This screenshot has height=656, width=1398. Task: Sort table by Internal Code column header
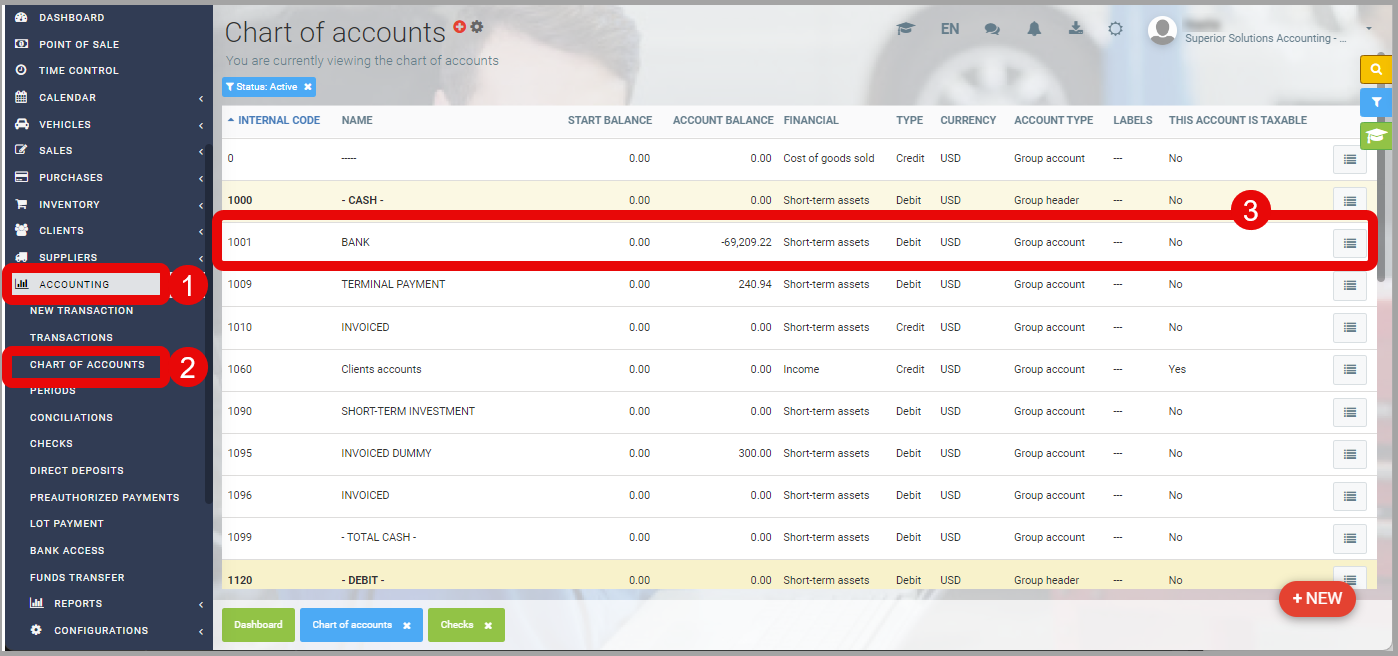[278, 120]
